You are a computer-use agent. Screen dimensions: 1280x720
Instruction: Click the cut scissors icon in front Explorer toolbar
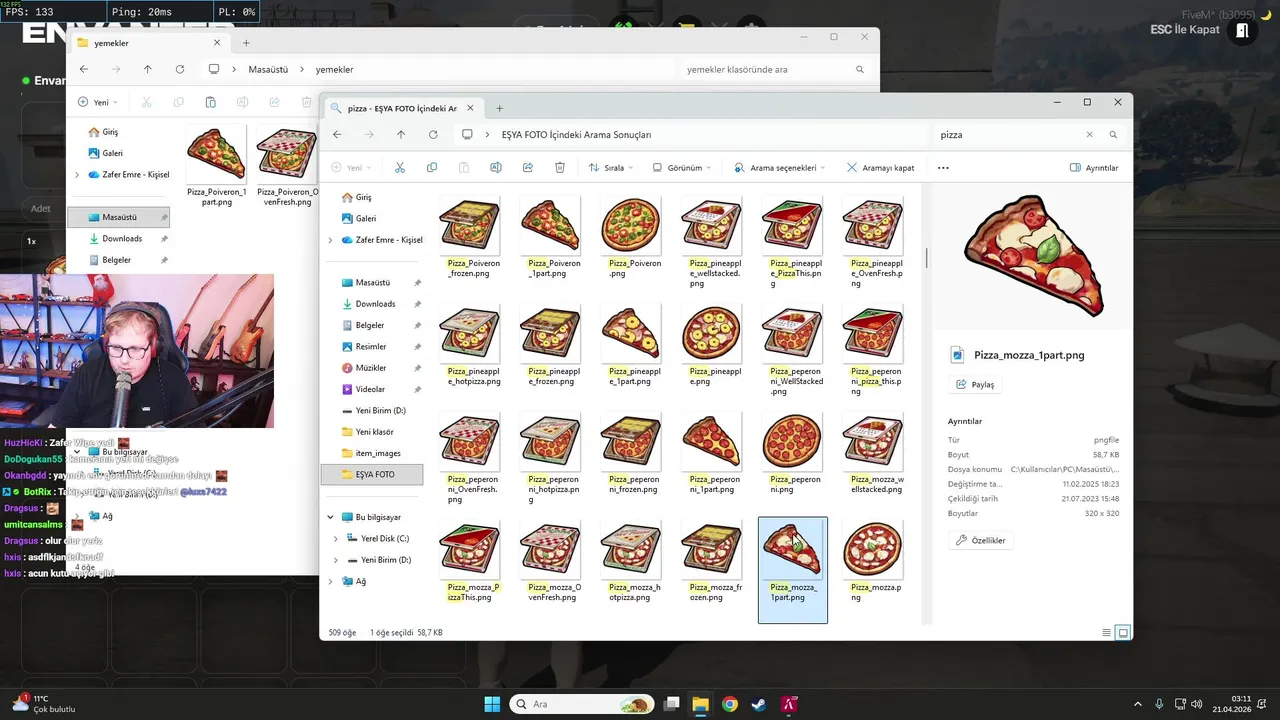coord(400,168)
